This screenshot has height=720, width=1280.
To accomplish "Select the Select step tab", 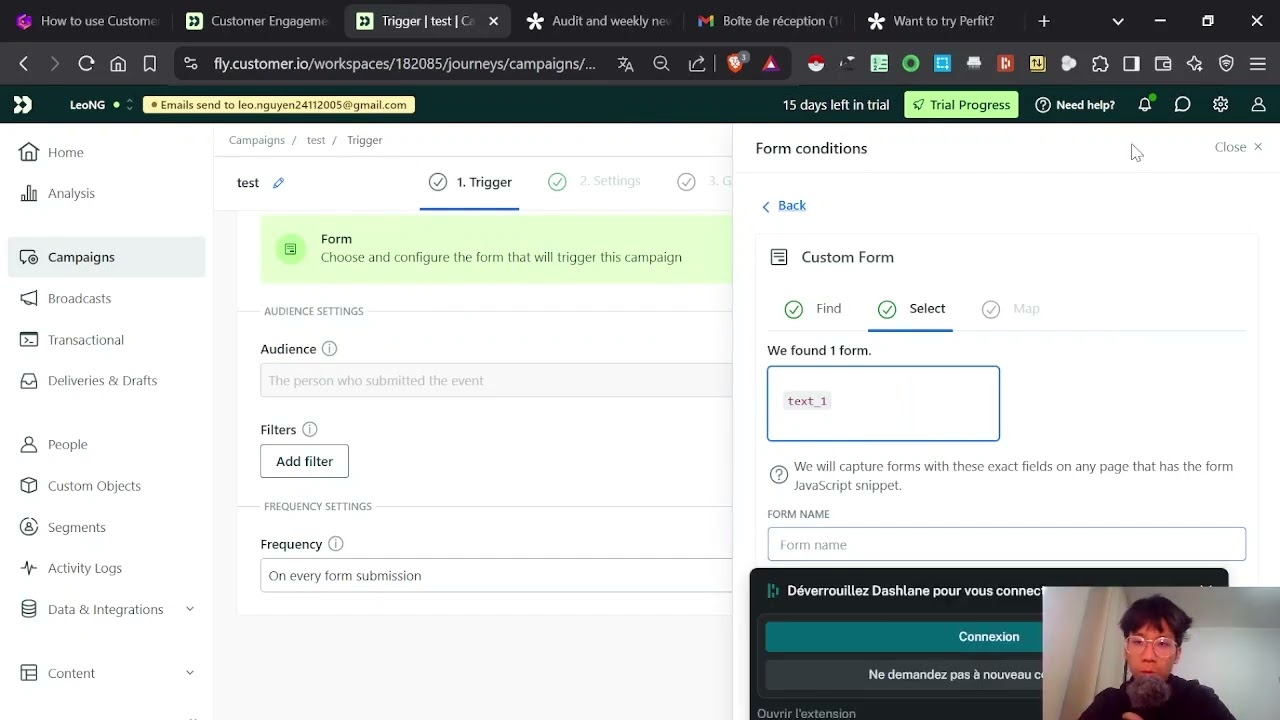I will click(x=911, y=309).
